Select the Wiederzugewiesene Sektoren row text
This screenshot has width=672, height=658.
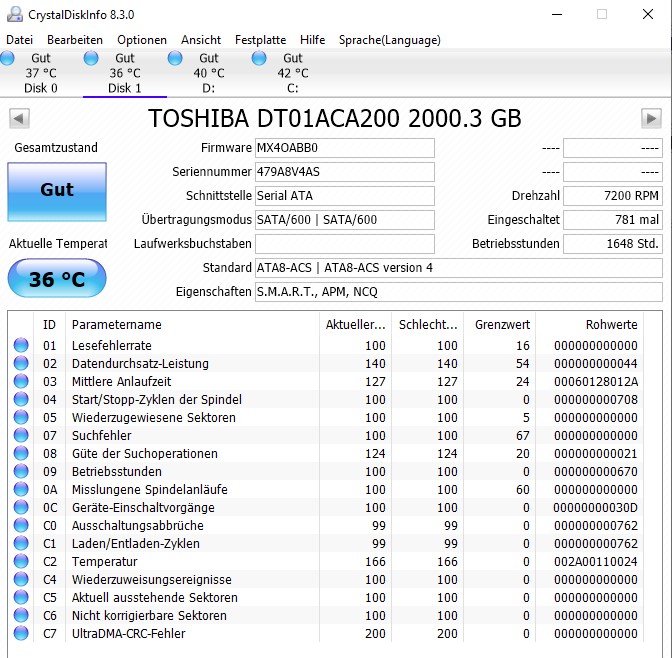[x=154, y=418]
